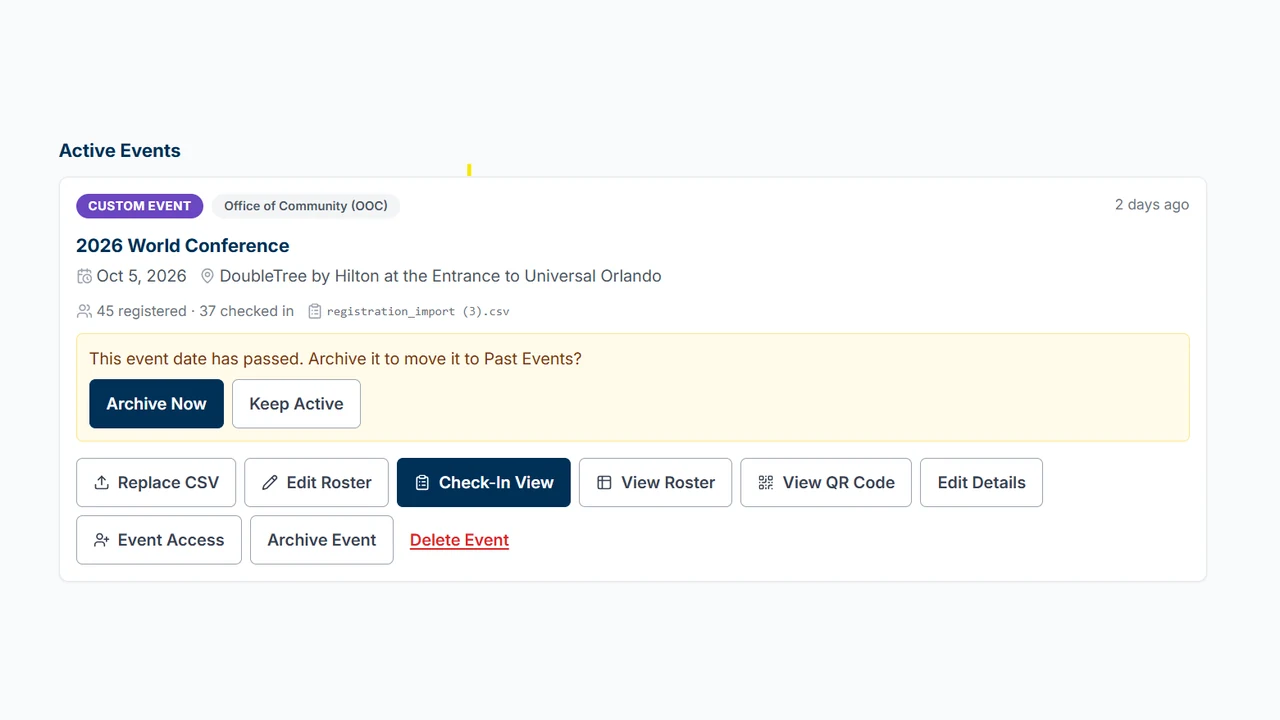
Task: Open Edit Details for the event
Action: pos(981,483)
